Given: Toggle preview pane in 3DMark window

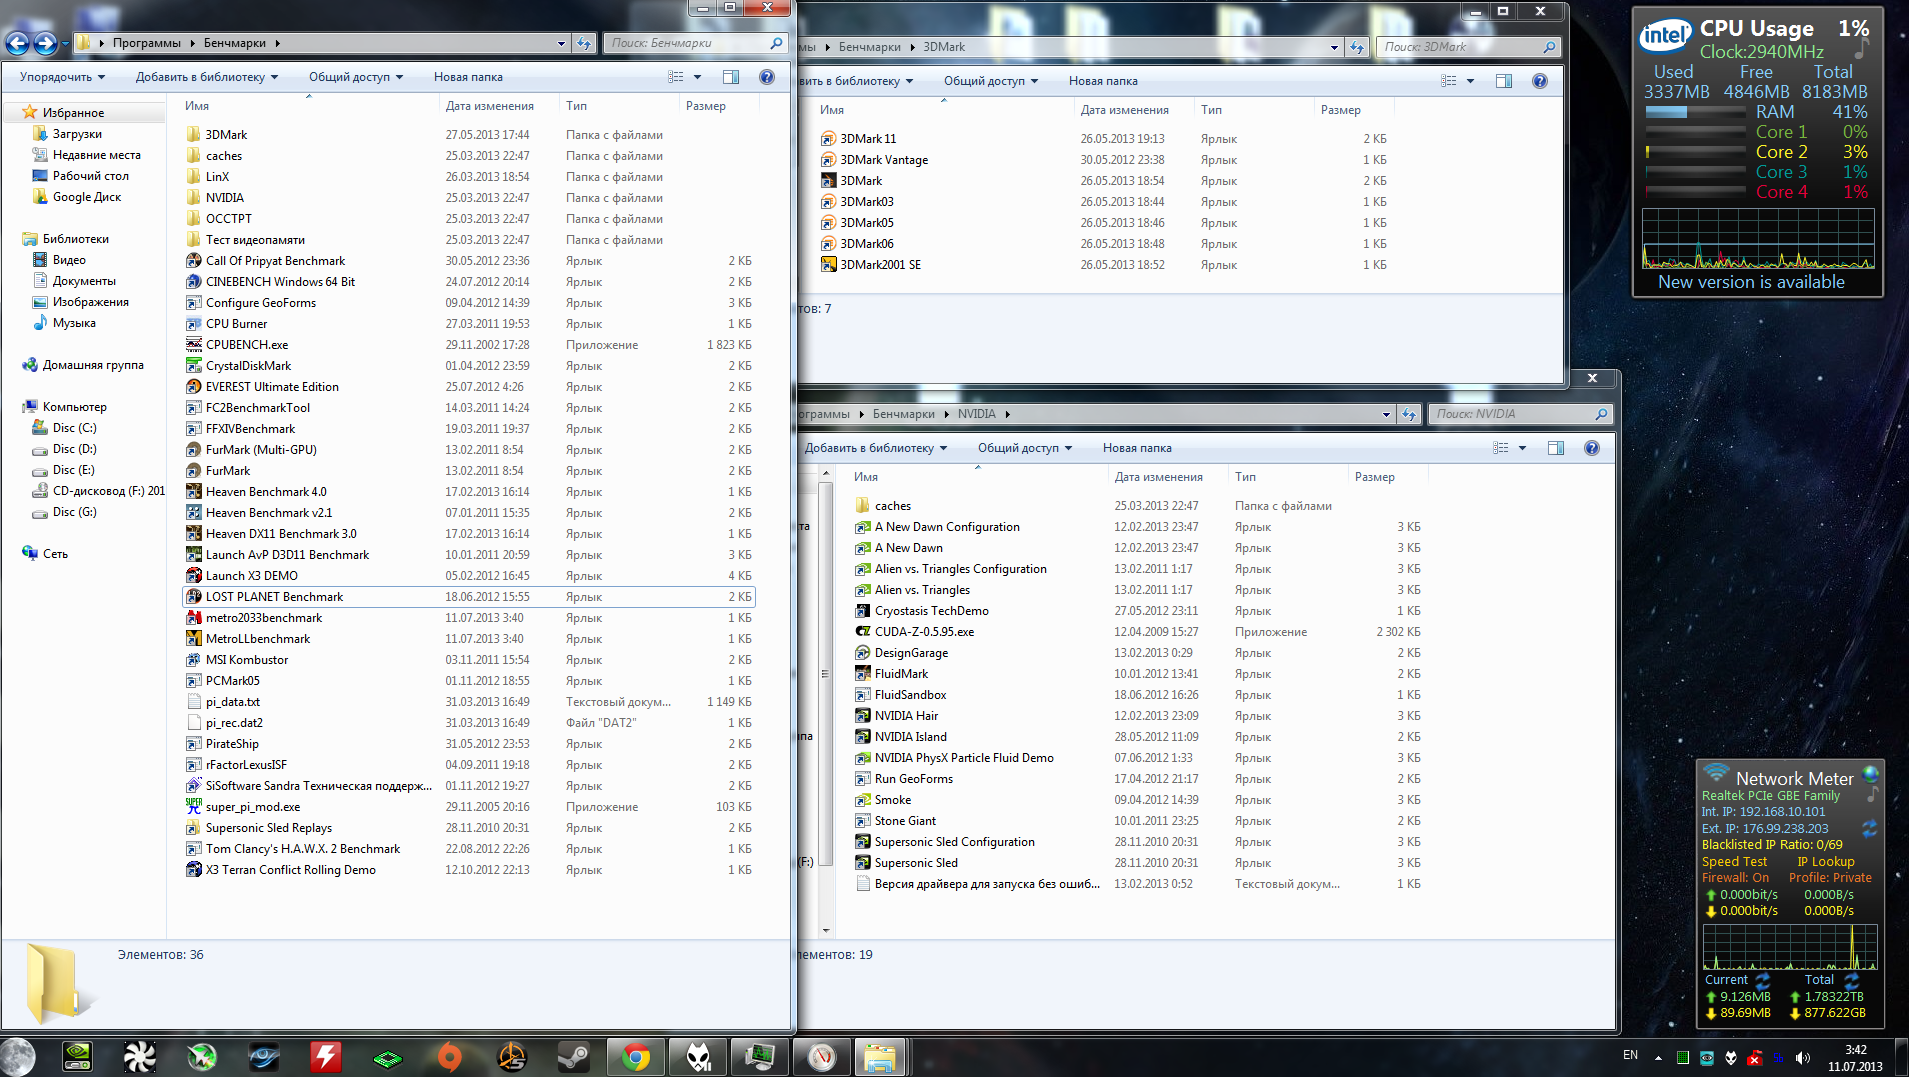Looking at the screenshot, I should [x=1504, y=81].
